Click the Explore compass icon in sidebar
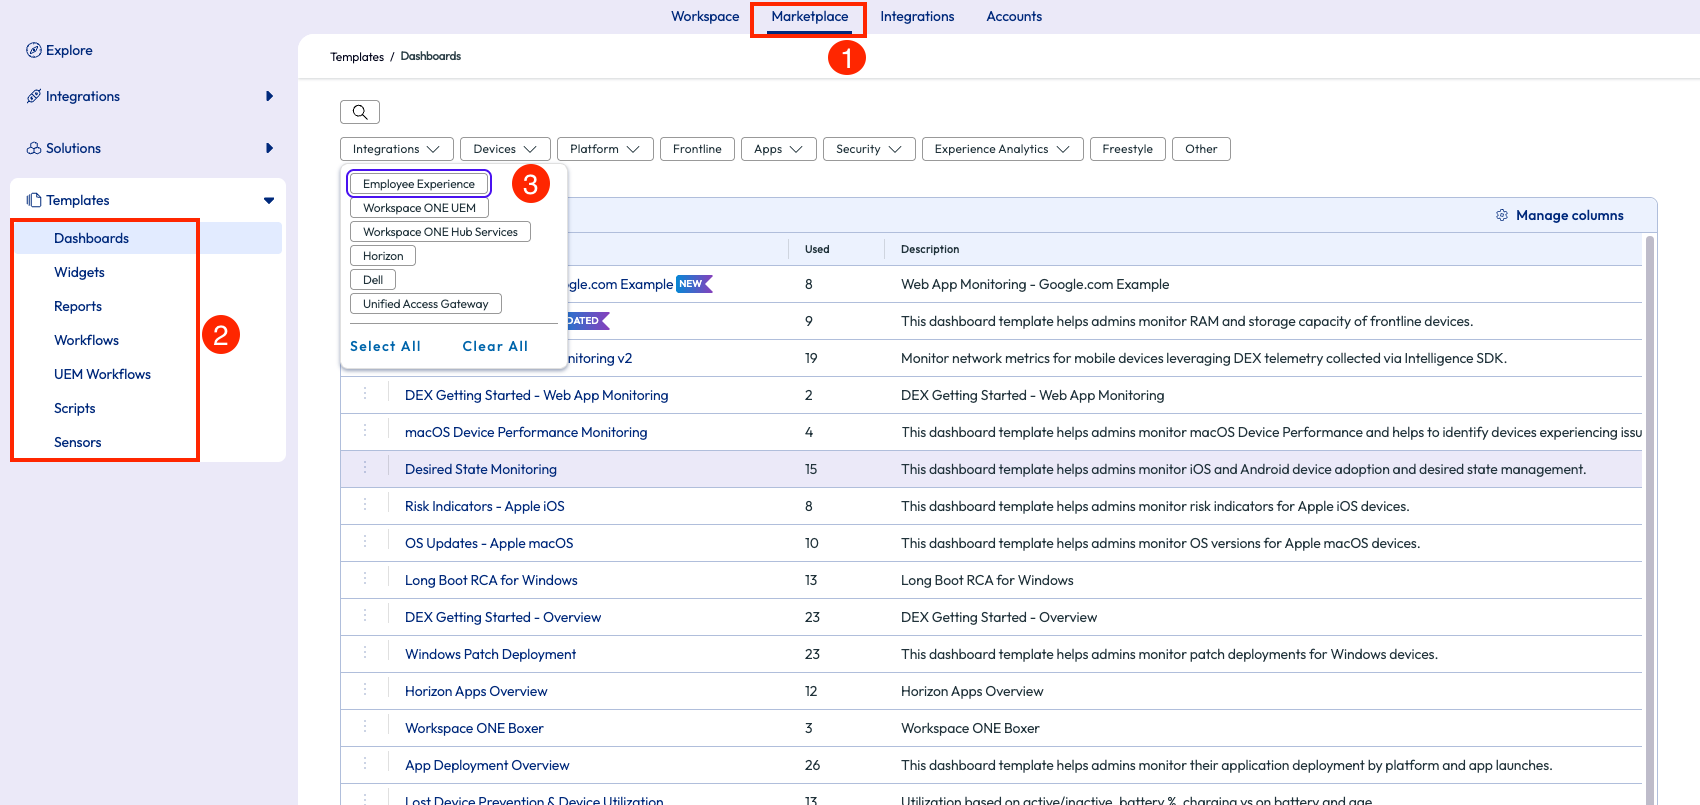This screenshot has height=805, width=1700. pos(34,50)
